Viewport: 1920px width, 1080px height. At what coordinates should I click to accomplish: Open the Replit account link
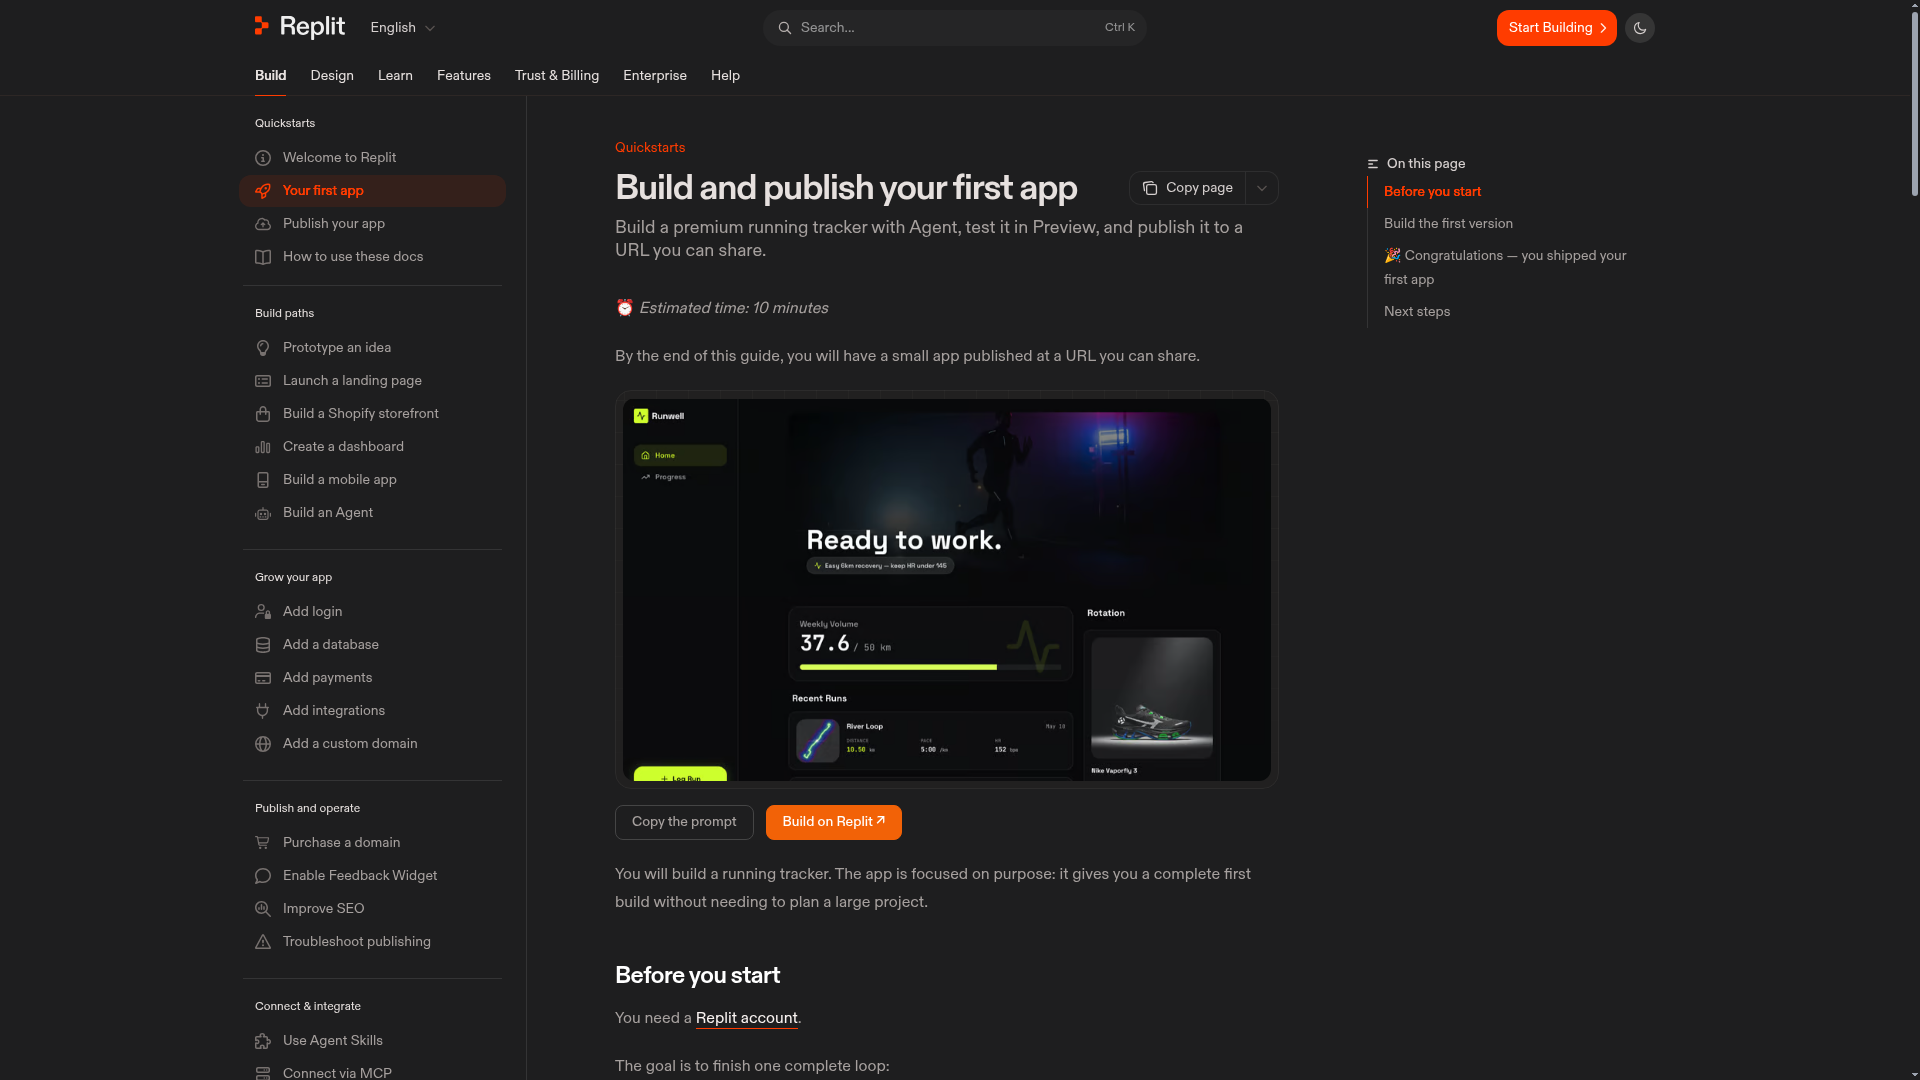point(747,1018)
